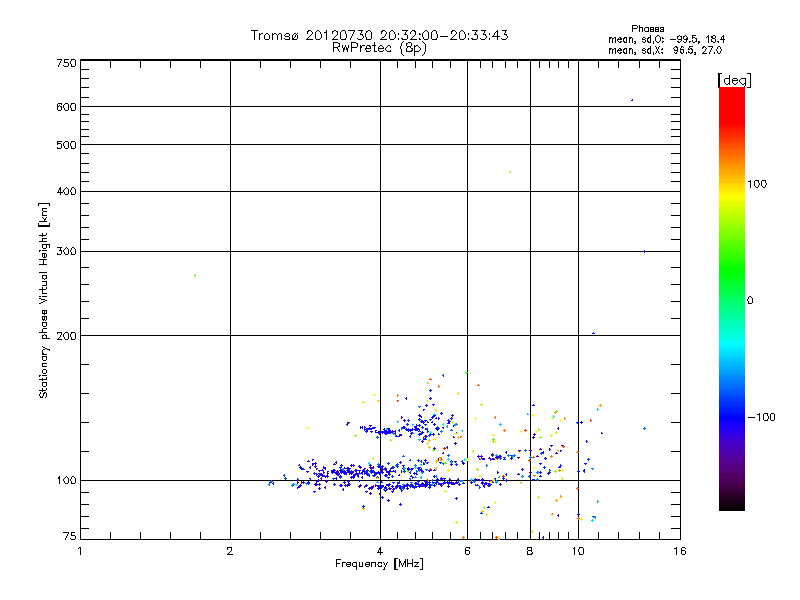Click the x-axis tick label '1'

click(x=80, y=551)
